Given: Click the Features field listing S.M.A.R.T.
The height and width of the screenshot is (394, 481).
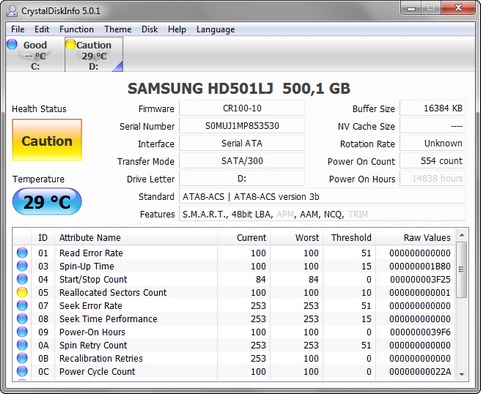Looking at the screenshot, I should click(x=322, y=214).
